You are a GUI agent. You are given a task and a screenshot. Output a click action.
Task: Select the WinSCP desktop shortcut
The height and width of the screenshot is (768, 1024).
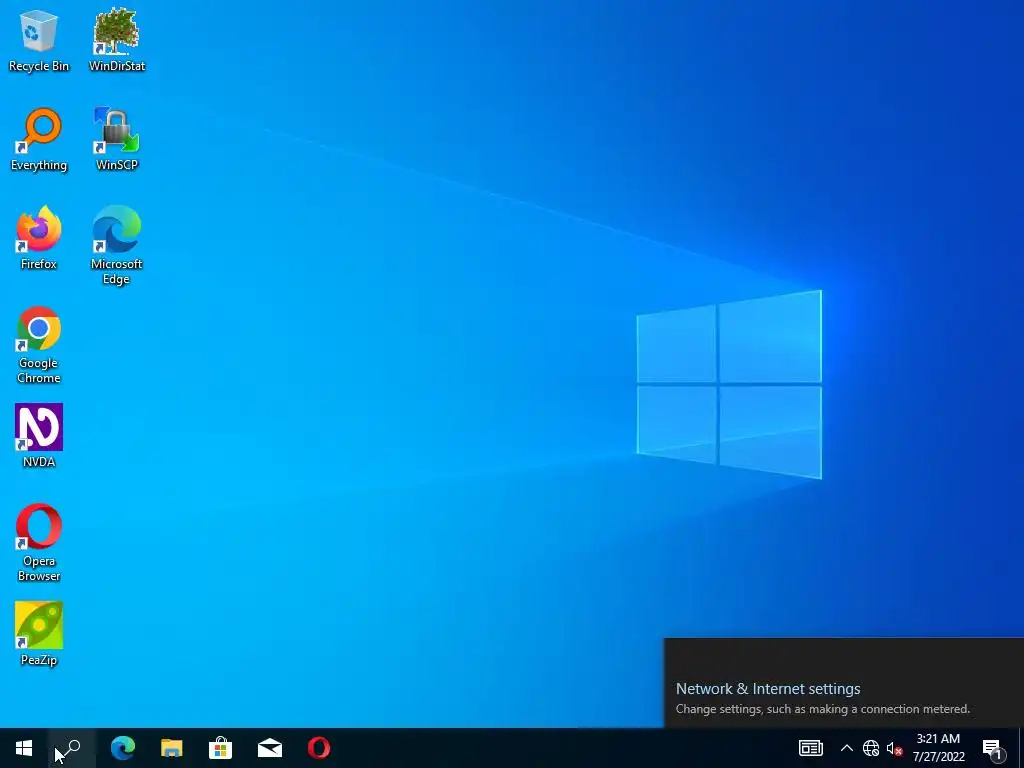117,140
